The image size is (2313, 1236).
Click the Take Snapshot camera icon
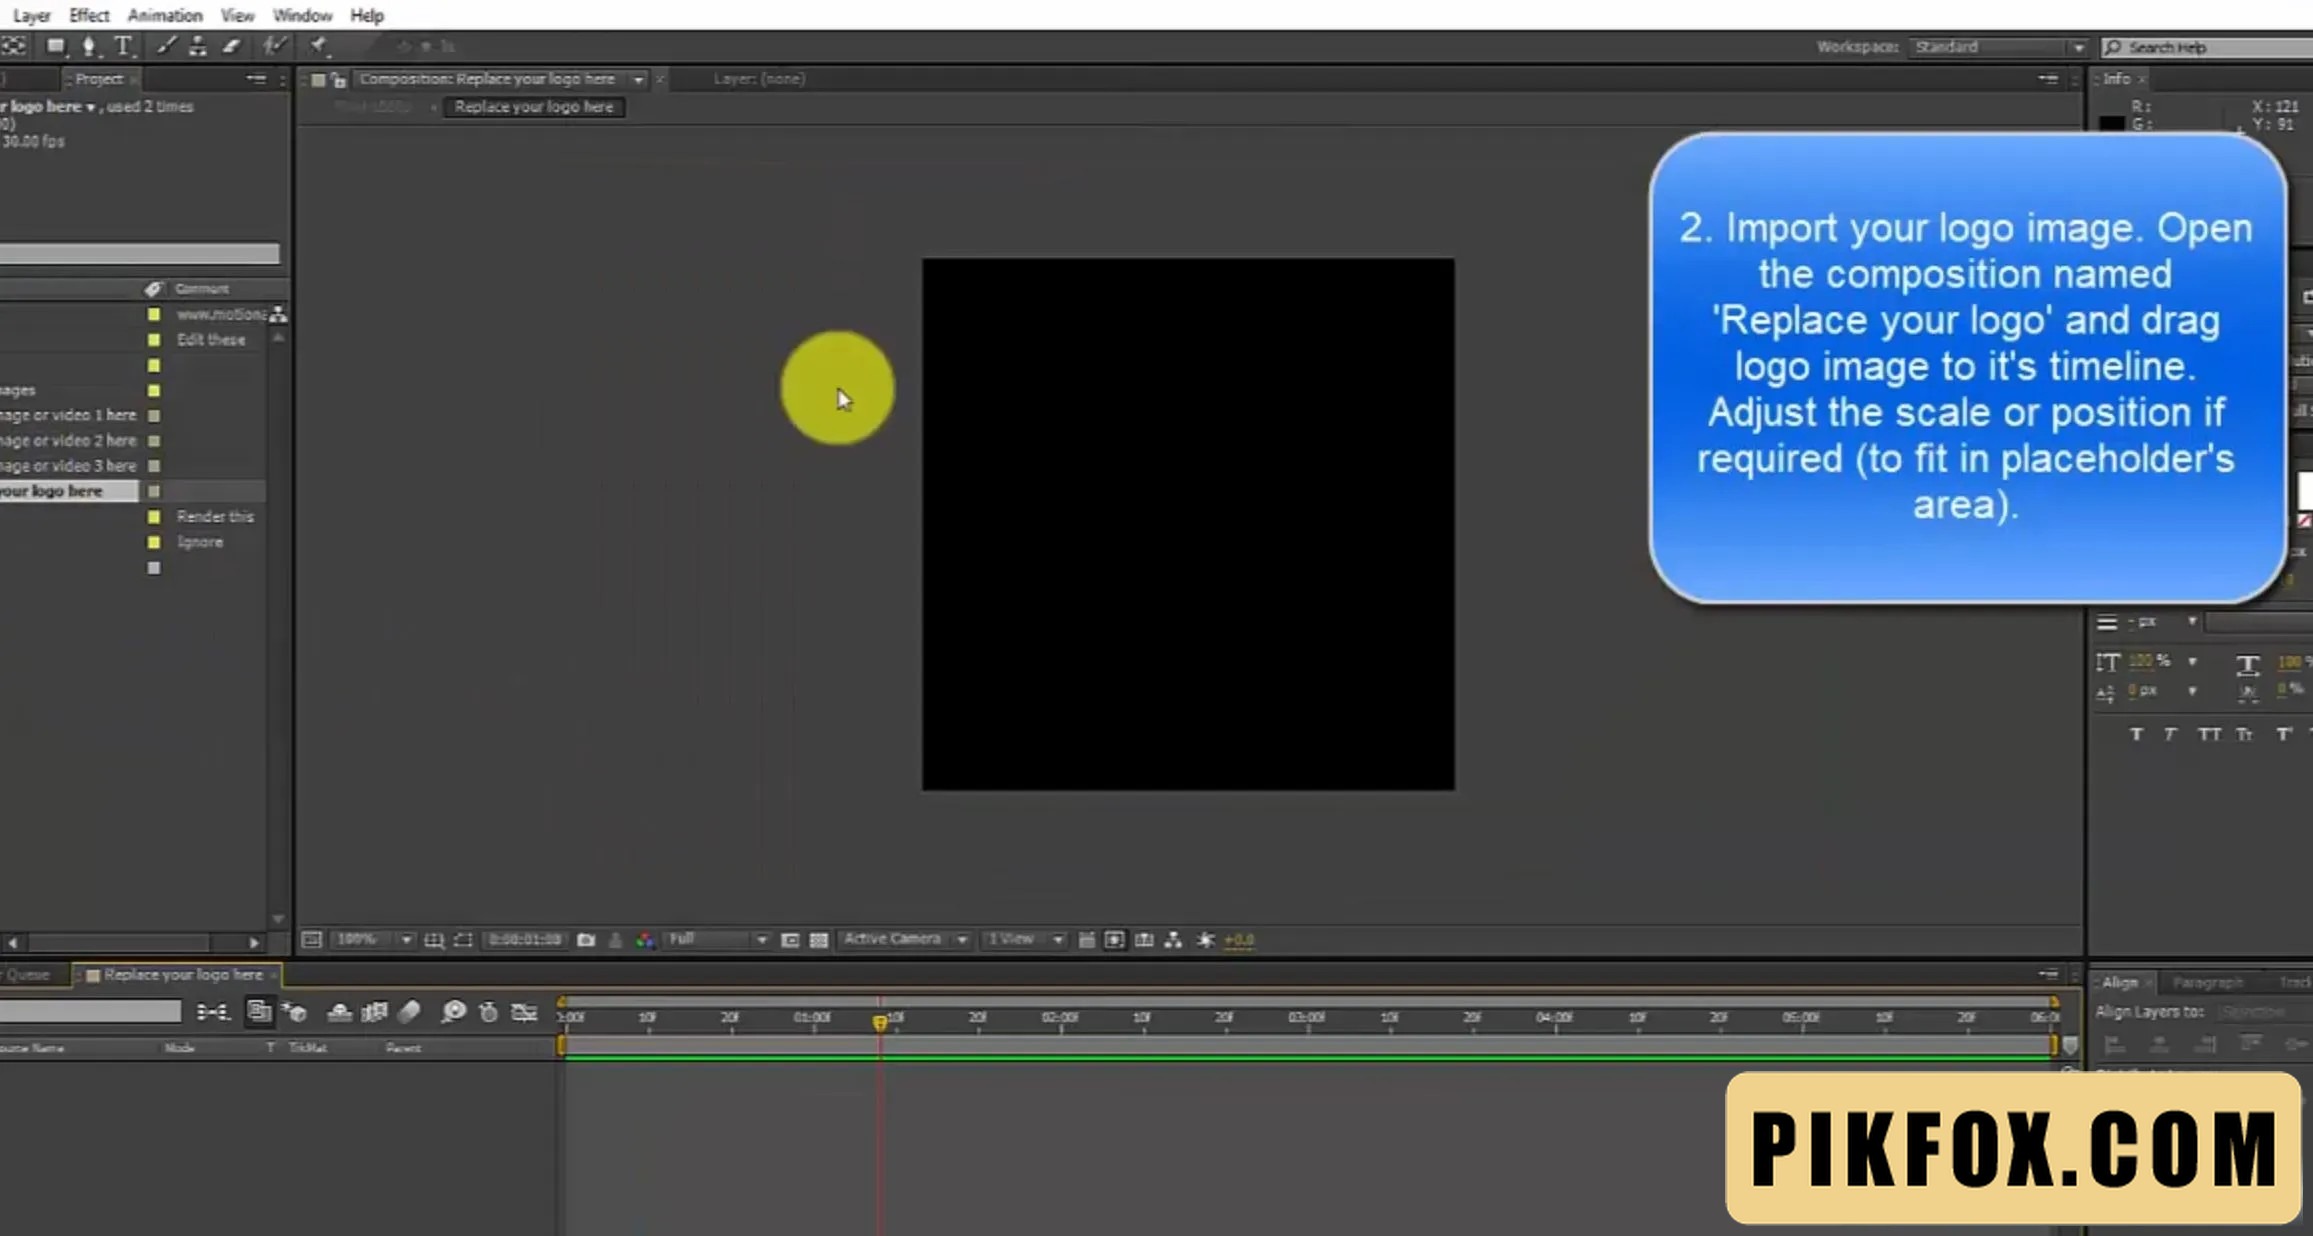point(586,940)
